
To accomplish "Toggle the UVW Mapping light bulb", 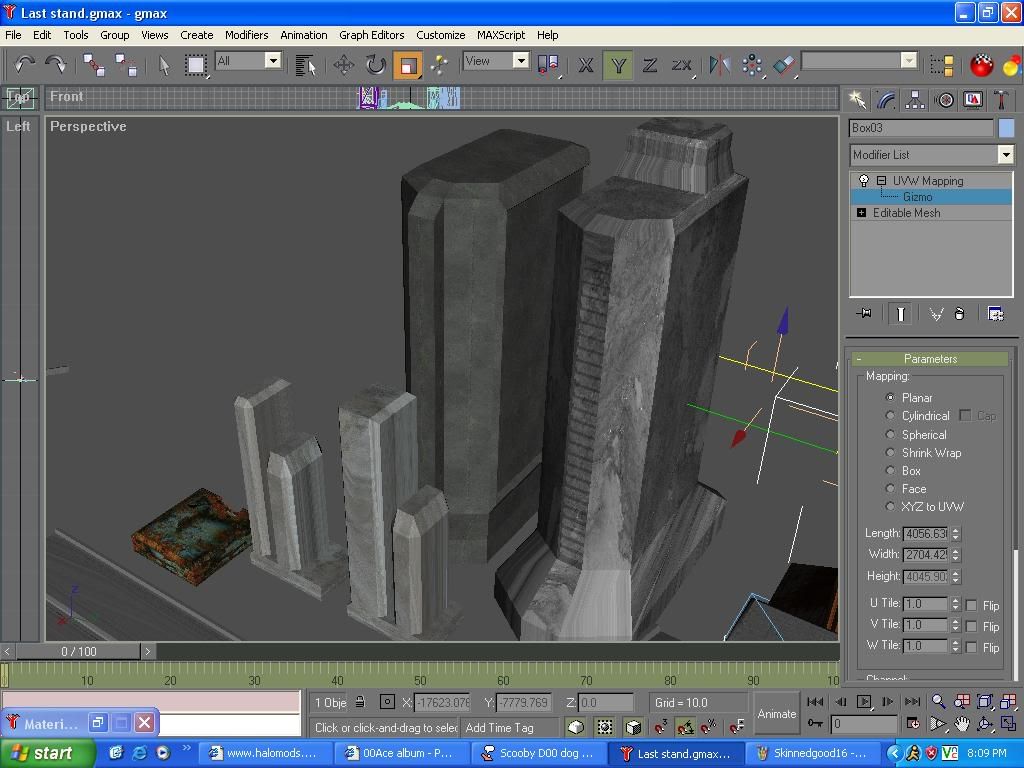I will (x=863, y=180).
